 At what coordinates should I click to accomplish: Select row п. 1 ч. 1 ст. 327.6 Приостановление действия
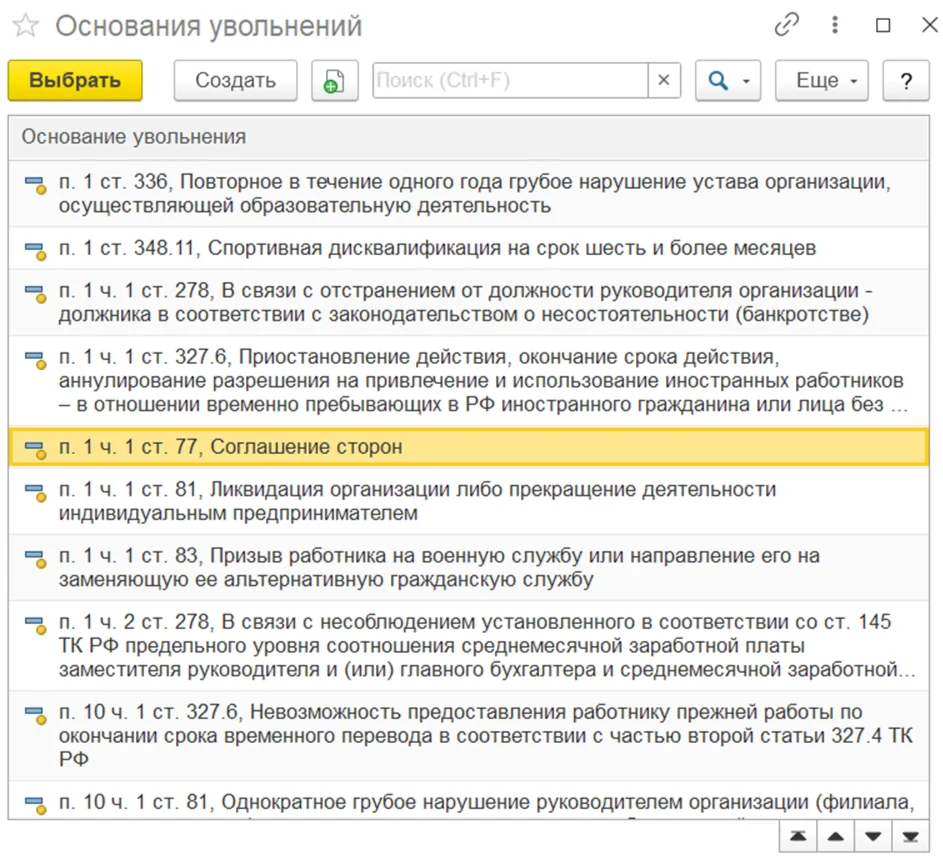pos(468,381)
